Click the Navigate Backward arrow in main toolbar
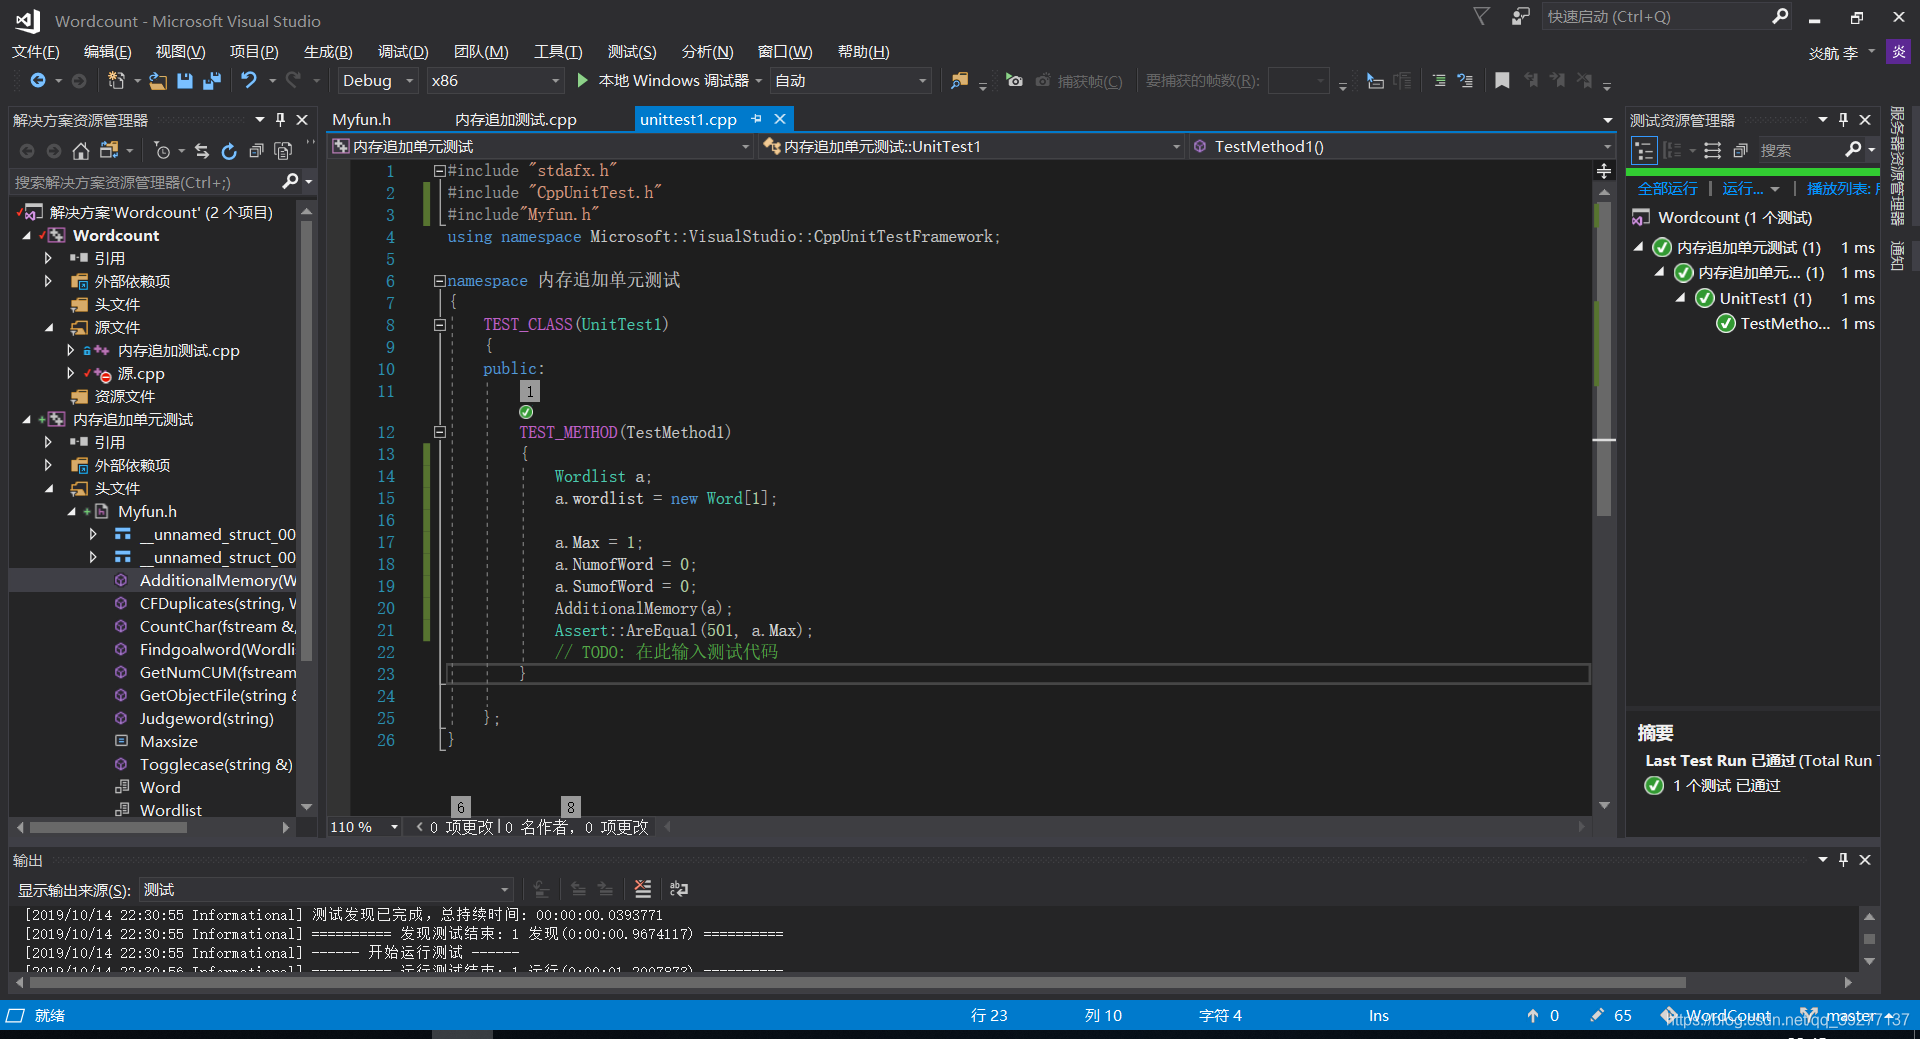Image resolution: width=1920 pixels, height=1039 pixels. pyautogui.click(x=38, y=80)
